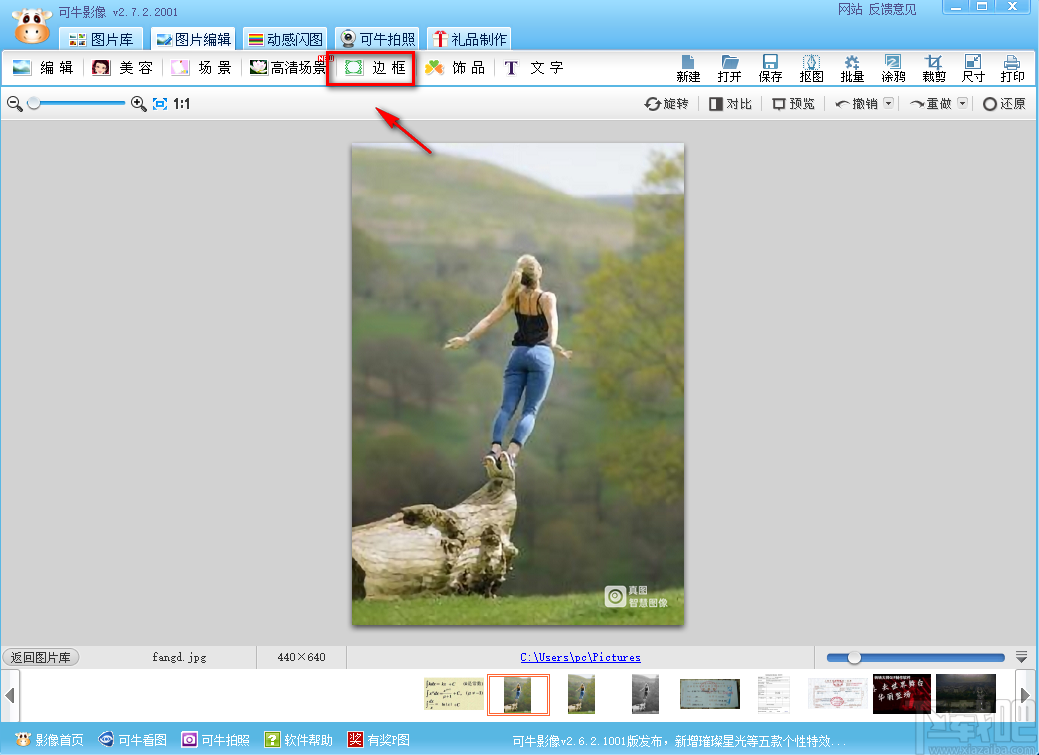Open the C:\Users\pc\Pictures path link
Viewport: 1039px width, 755px height.
[x=580, y=657]
